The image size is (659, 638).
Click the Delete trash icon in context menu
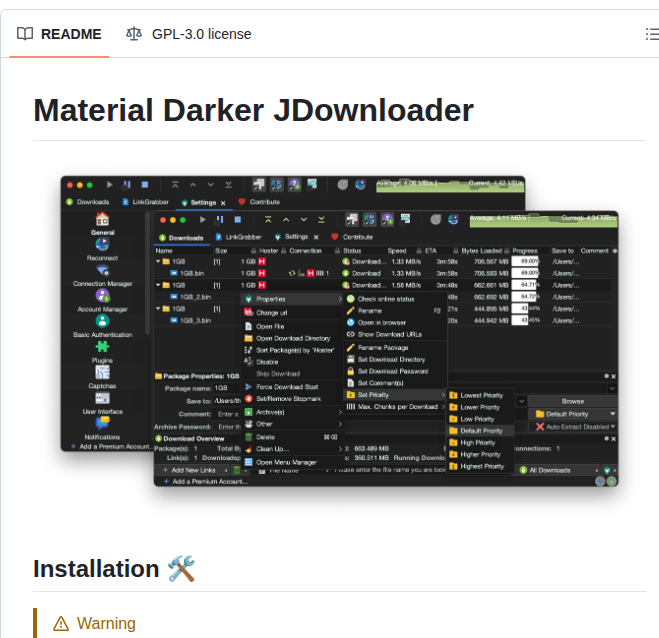(x=249, y=437)
